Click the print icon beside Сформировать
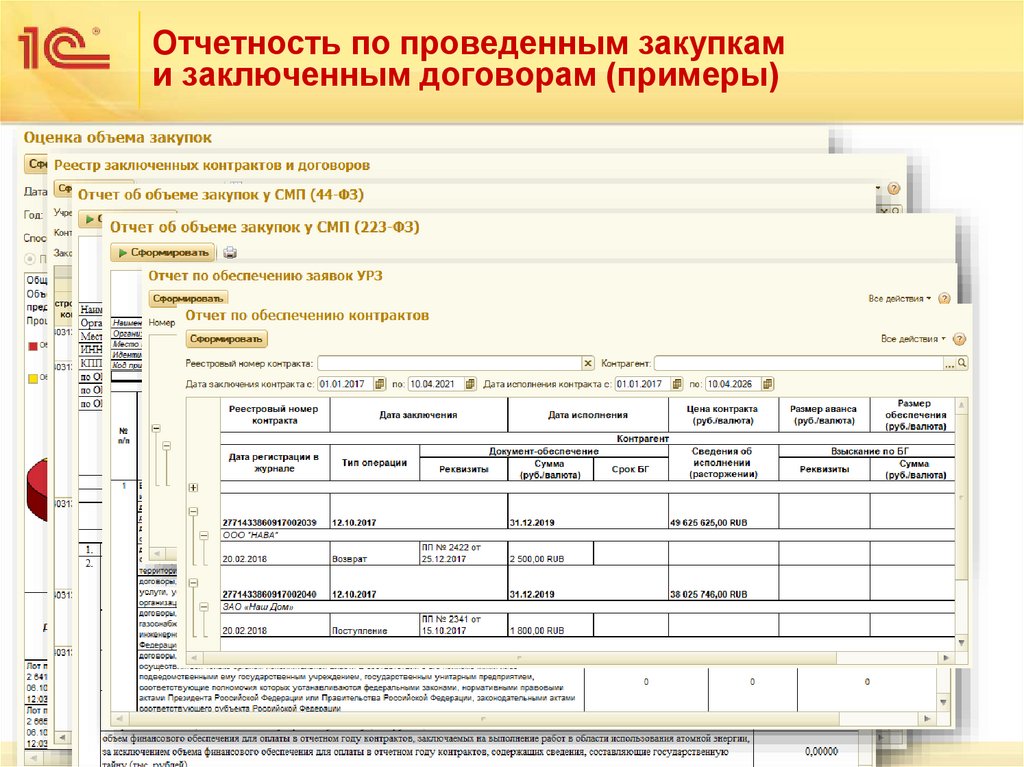The width and height of the screenshot is (1024, 767). [230, 253]
